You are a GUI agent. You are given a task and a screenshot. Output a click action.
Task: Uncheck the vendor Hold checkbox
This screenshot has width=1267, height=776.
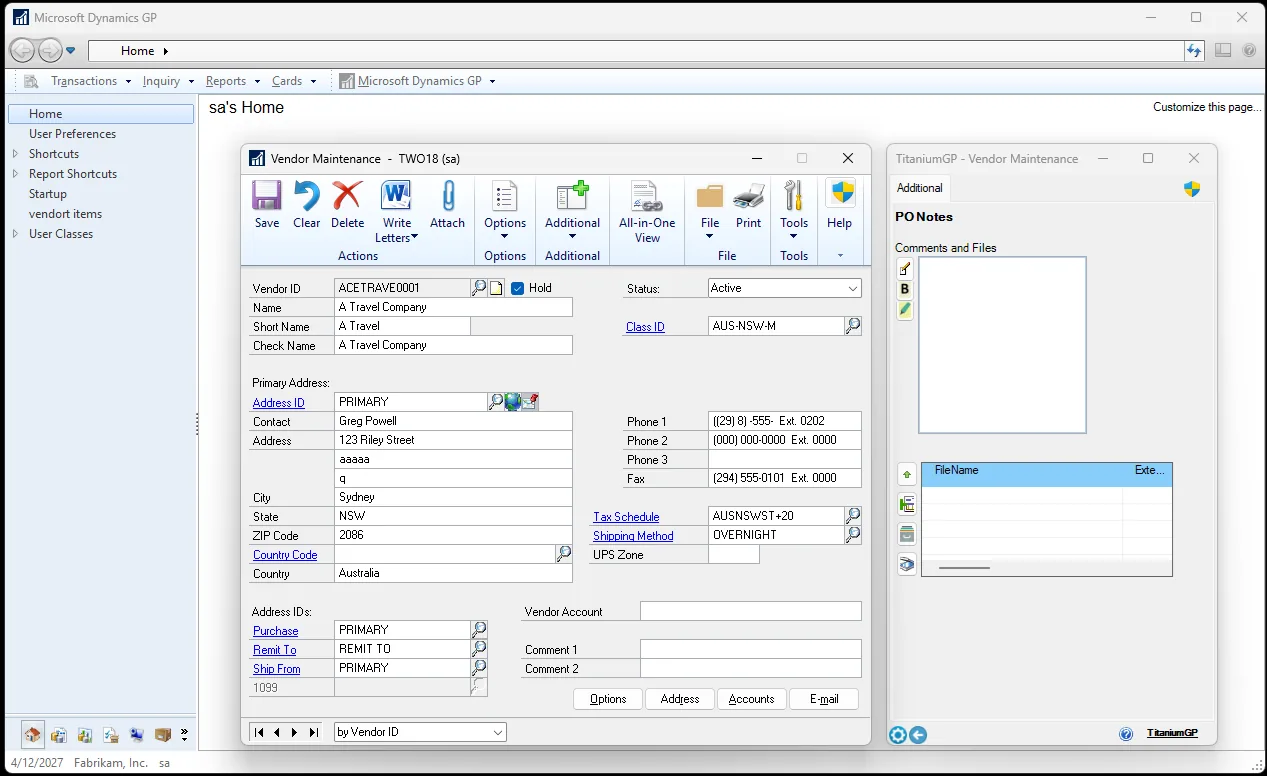[x=517, y=288]
